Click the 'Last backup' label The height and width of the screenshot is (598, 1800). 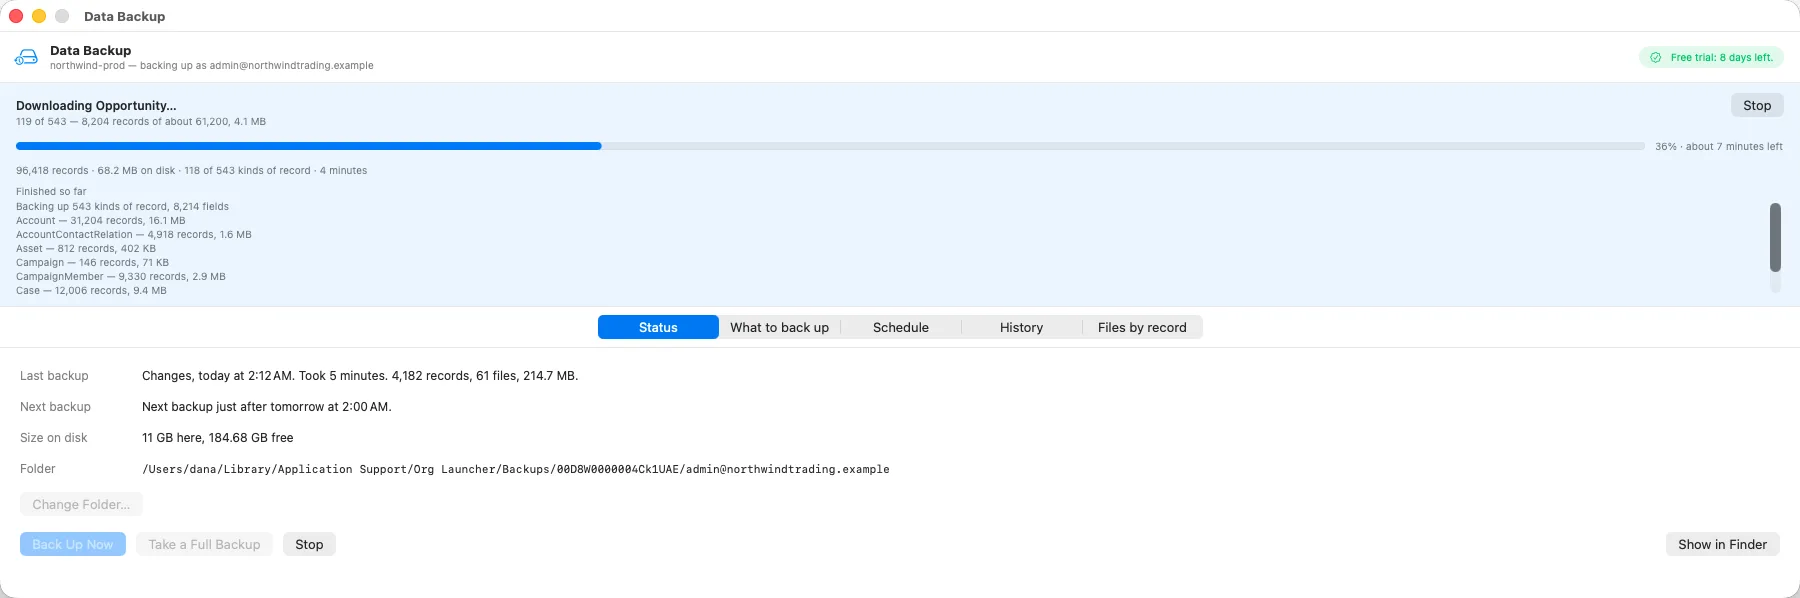tap(54, 376)
